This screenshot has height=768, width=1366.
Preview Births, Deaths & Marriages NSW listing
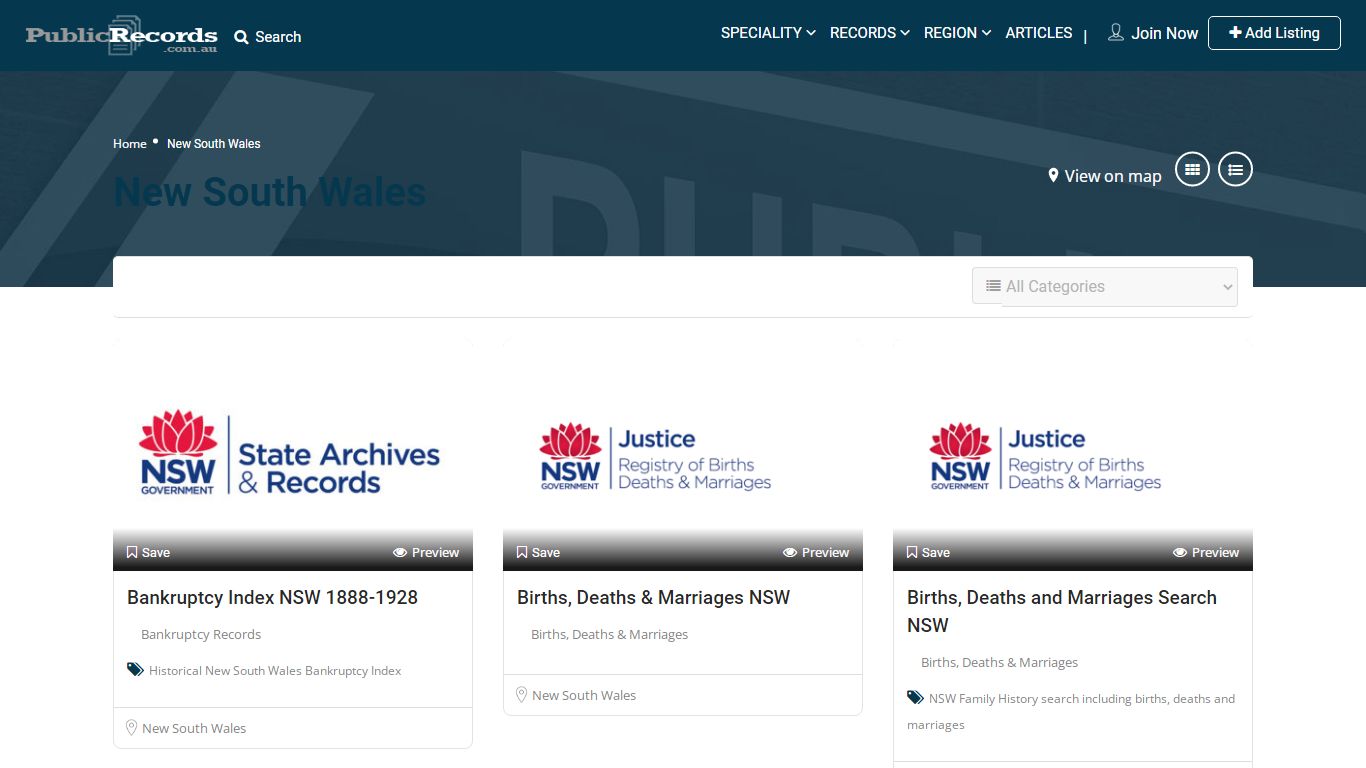[x=816, y=552]
